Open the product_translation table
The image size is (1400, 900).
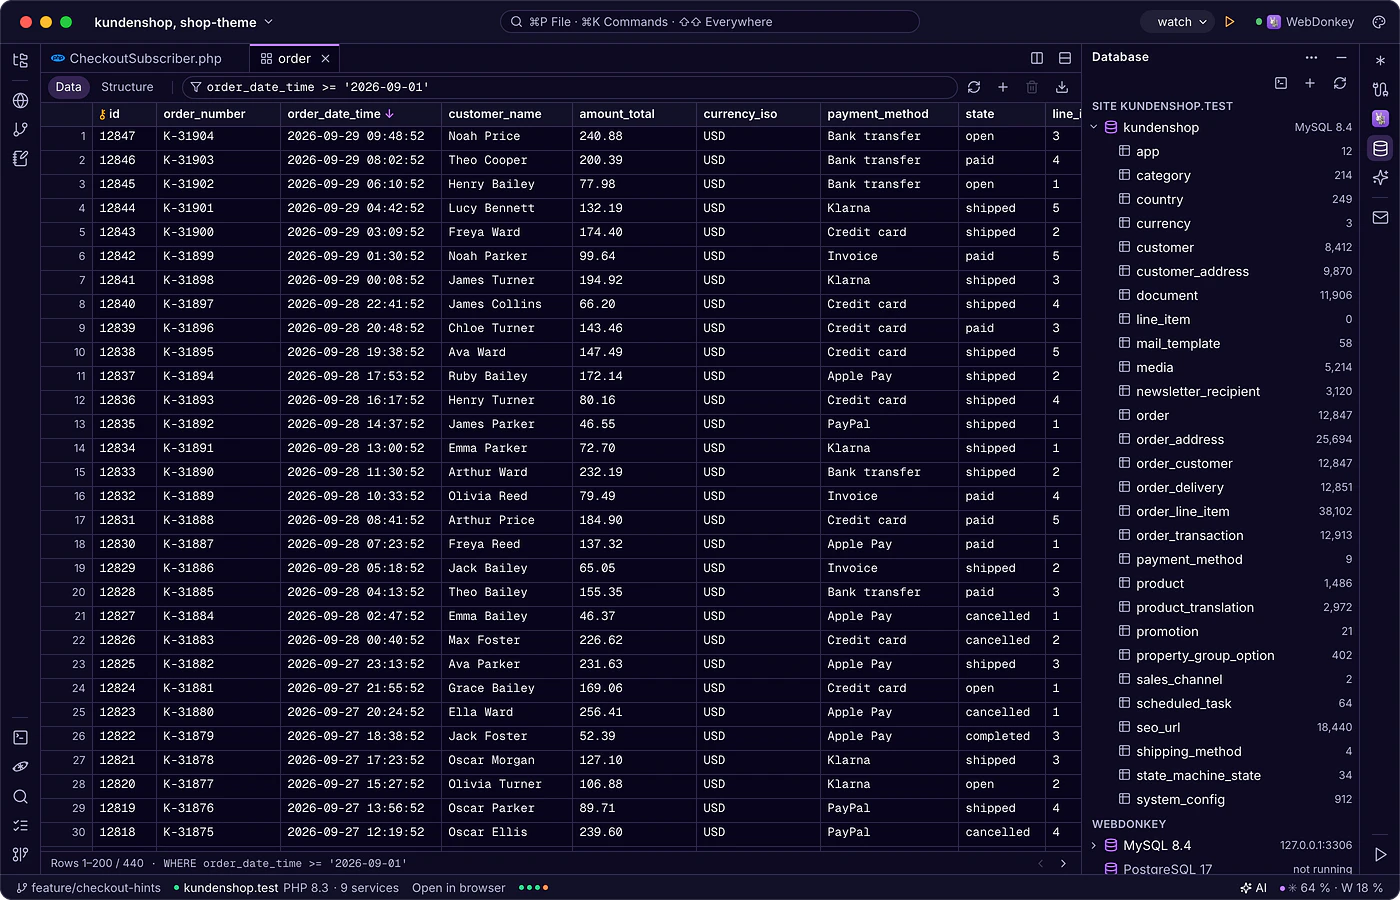coord(1195,607)
